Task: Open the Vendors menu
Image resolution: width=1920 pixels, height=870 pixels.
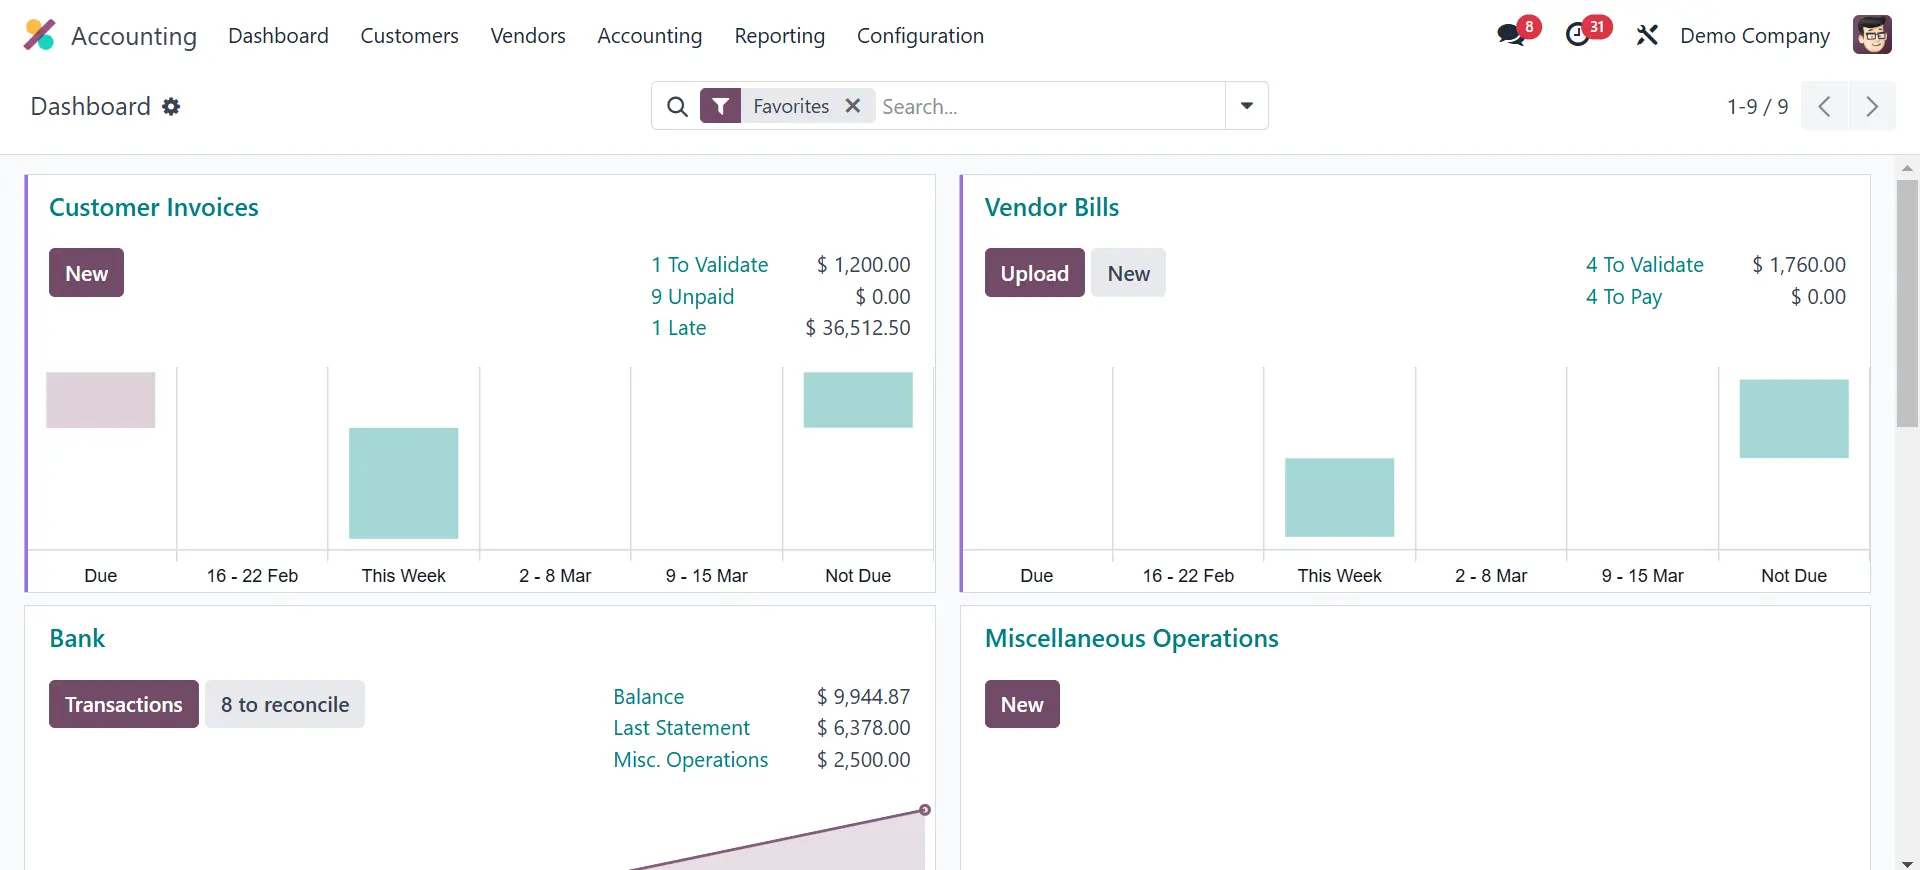Action: pyautogui.click(x=528, y=36)
